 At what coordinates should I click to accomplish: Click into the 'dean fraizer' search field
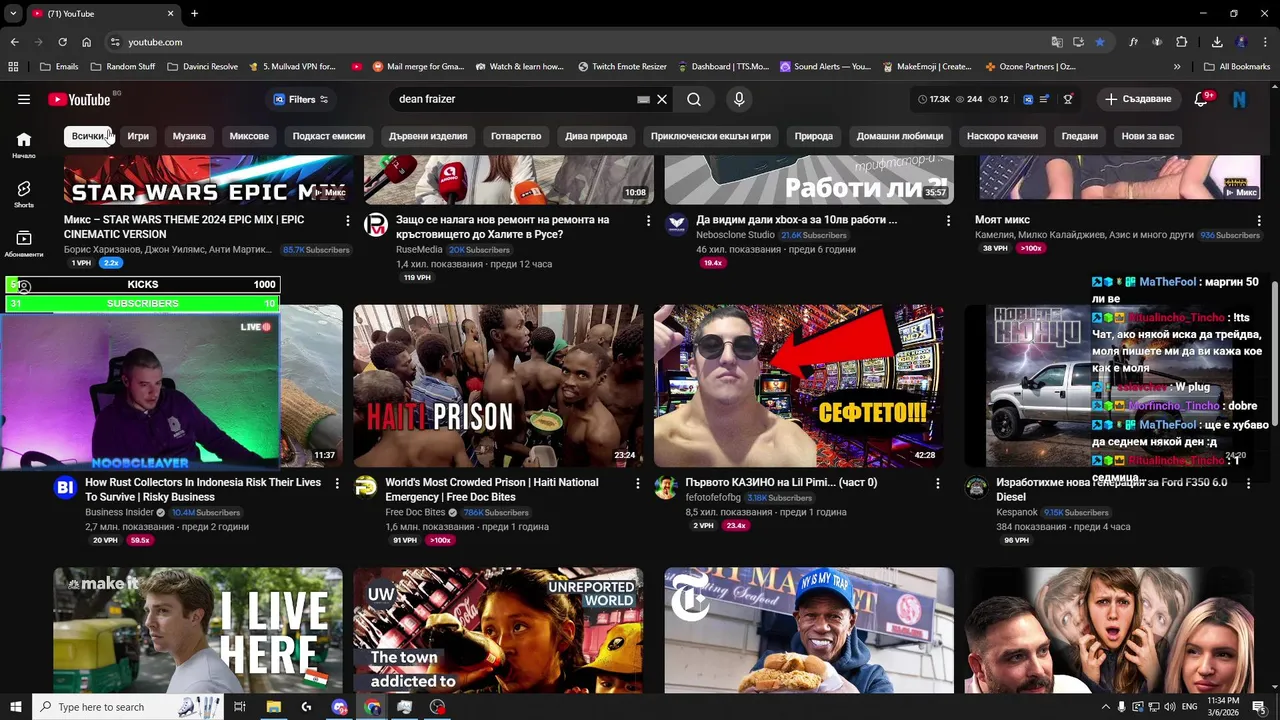click(514, 99)
